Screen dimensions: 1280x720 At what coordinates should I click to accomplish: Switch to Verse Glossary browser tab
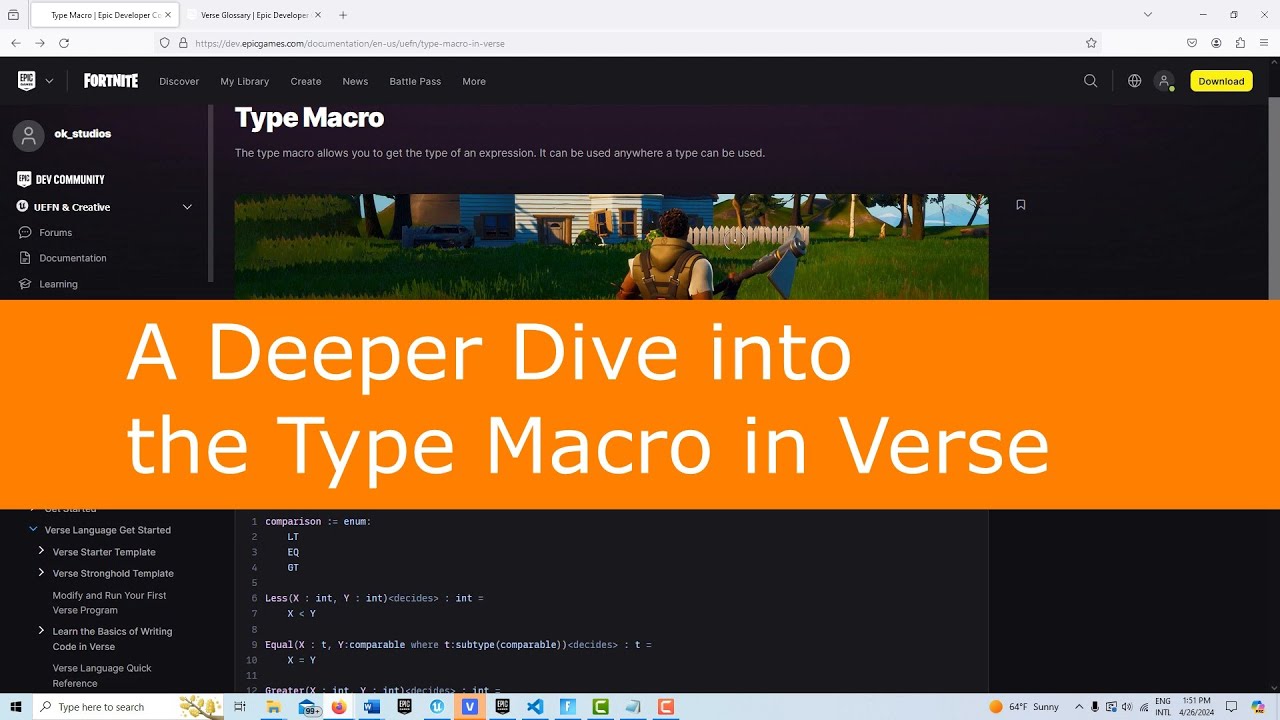[254, 15]
